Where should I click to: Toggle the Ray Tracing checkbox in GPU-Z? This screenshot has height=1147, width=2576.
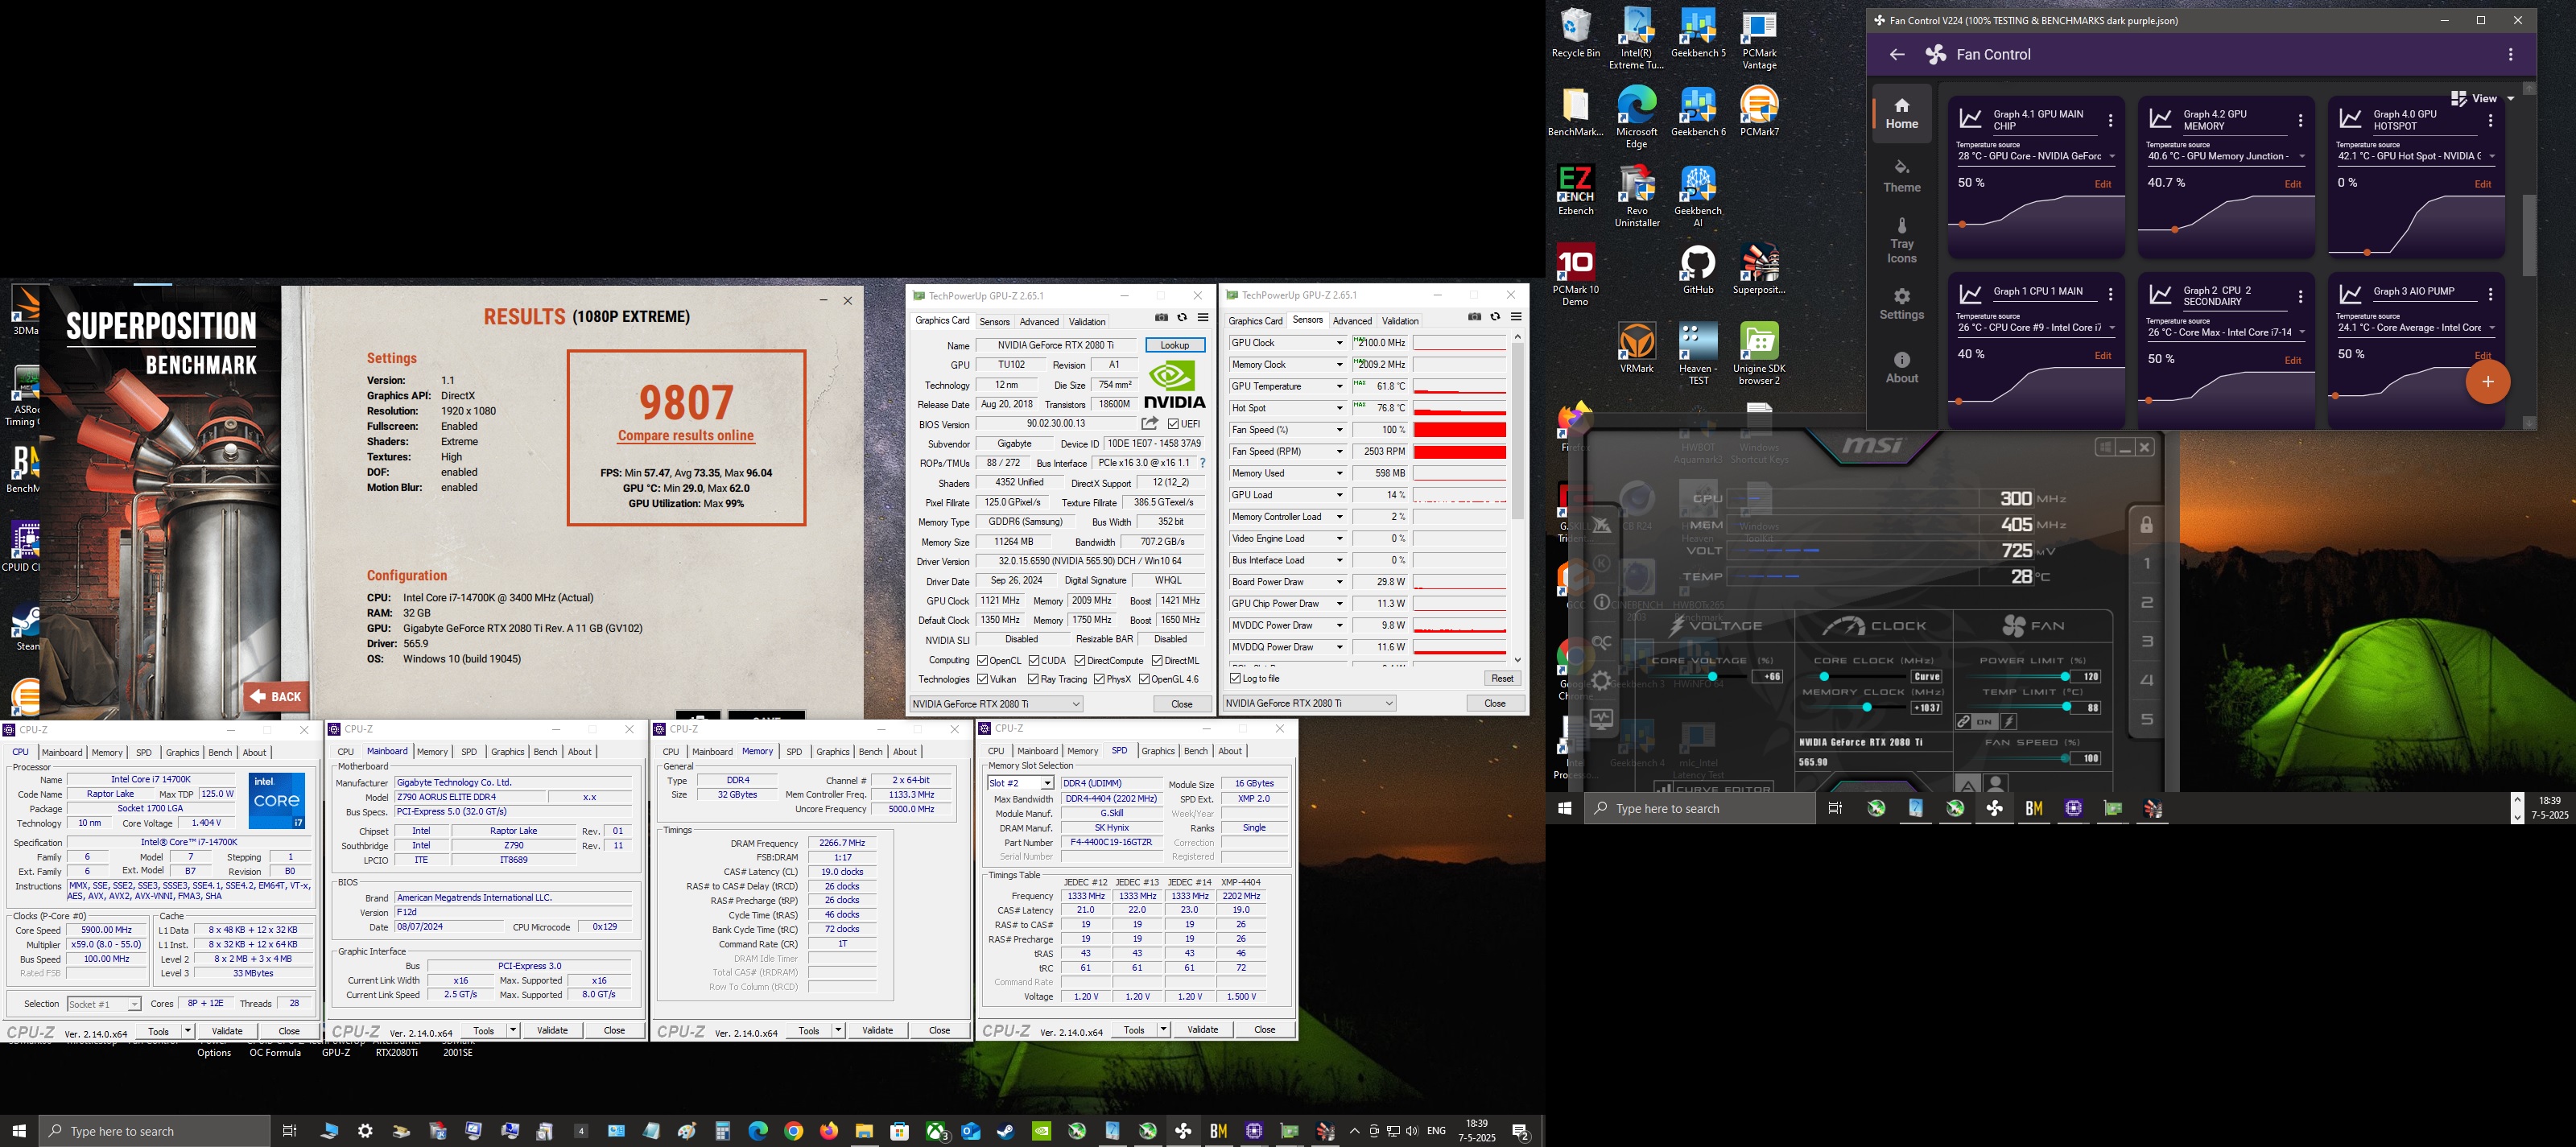(1034, 679)
